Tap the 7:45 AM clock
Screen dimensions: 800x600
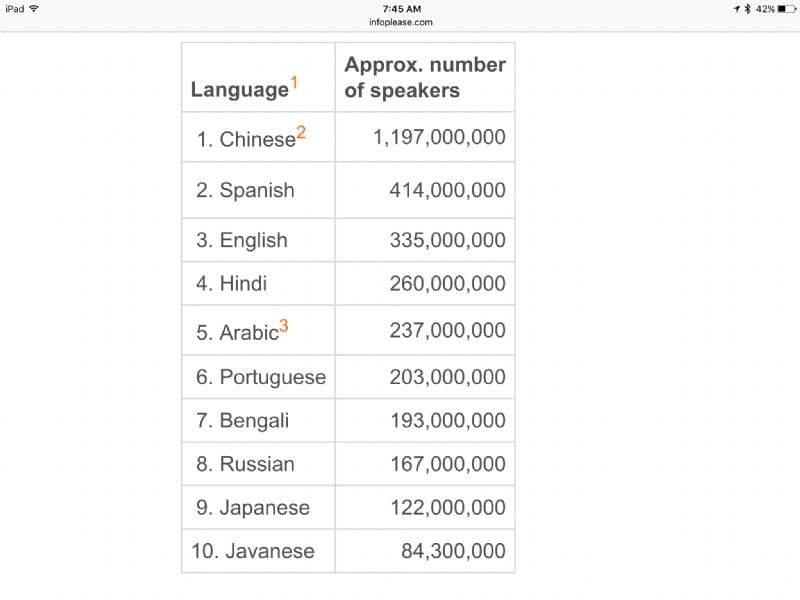coord(400,8)
